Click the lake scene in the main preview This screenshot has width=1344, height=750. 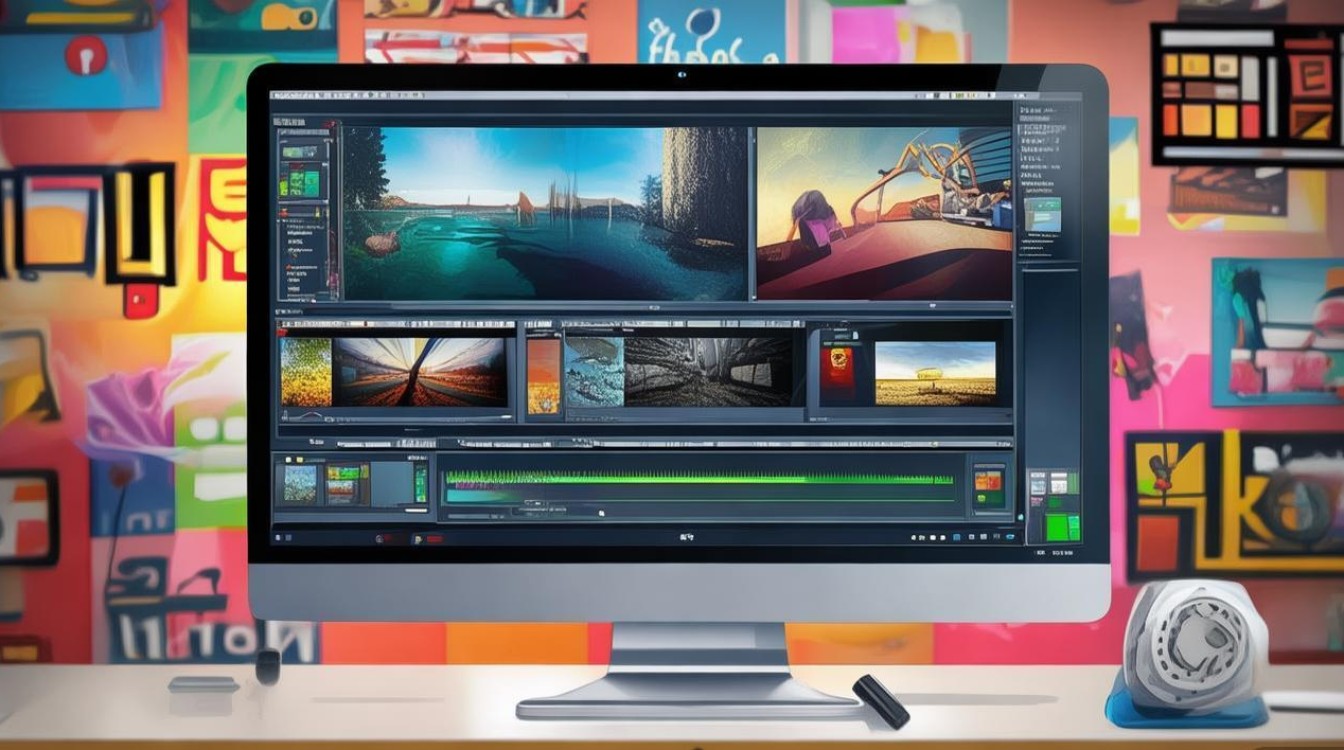click(x=545, y=213)
